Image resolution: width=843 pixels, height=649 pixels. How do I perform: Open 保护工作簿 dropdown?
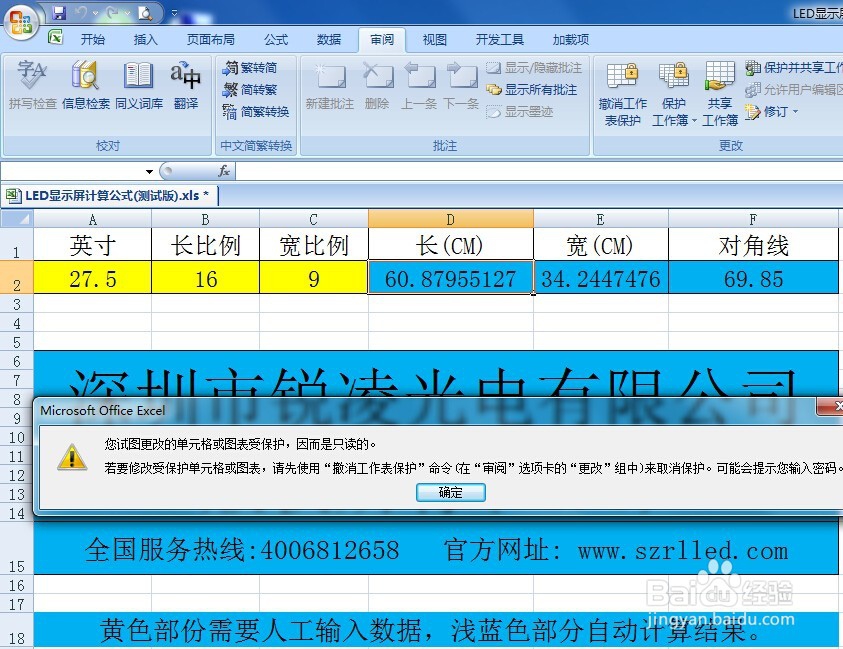[x=674, y=94]
